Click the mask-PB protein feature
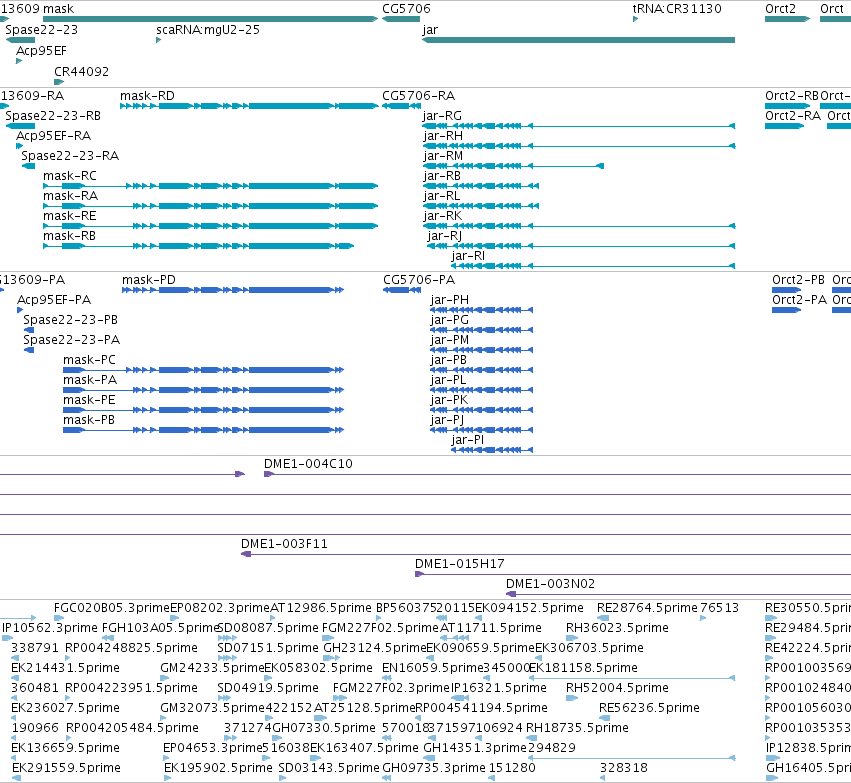The image size is (851, 783). (204, 430)
